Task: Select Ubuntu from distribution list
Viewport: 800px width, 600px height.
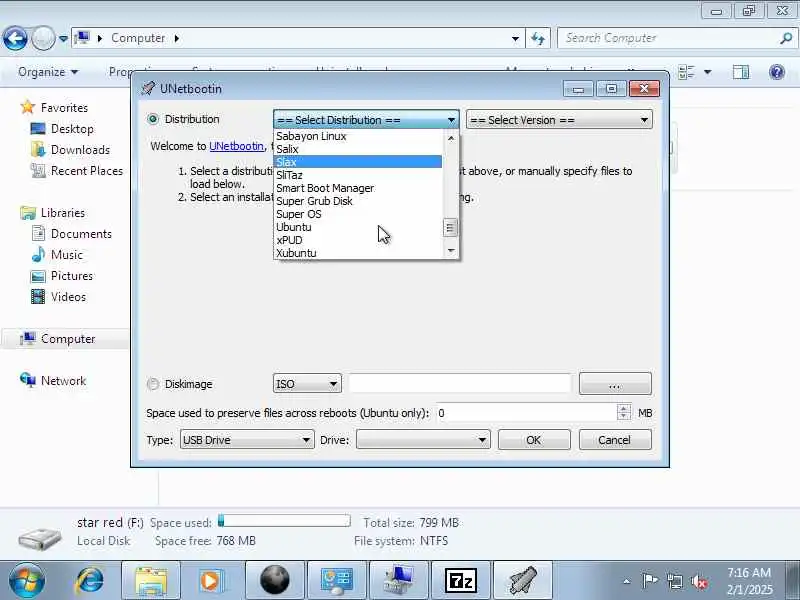Action: [358, 227]
